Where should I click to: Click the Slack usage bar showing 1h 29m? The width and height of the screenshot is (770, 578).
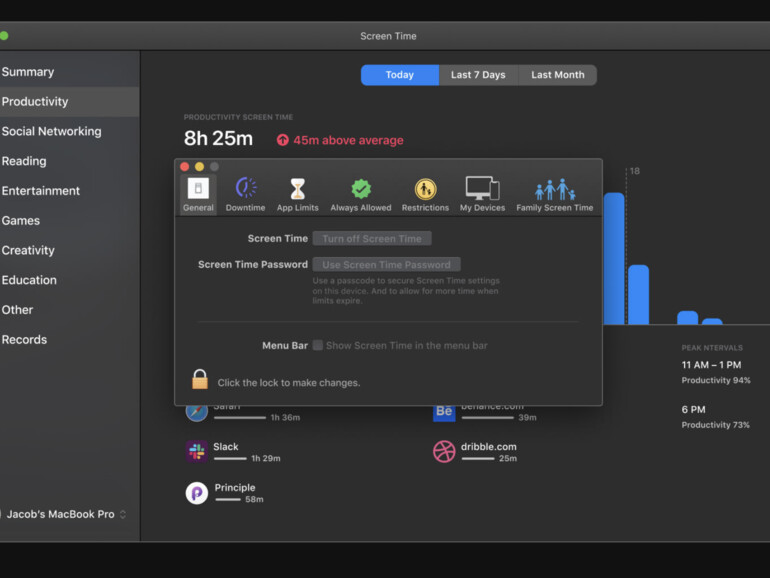tap(230, 459)
